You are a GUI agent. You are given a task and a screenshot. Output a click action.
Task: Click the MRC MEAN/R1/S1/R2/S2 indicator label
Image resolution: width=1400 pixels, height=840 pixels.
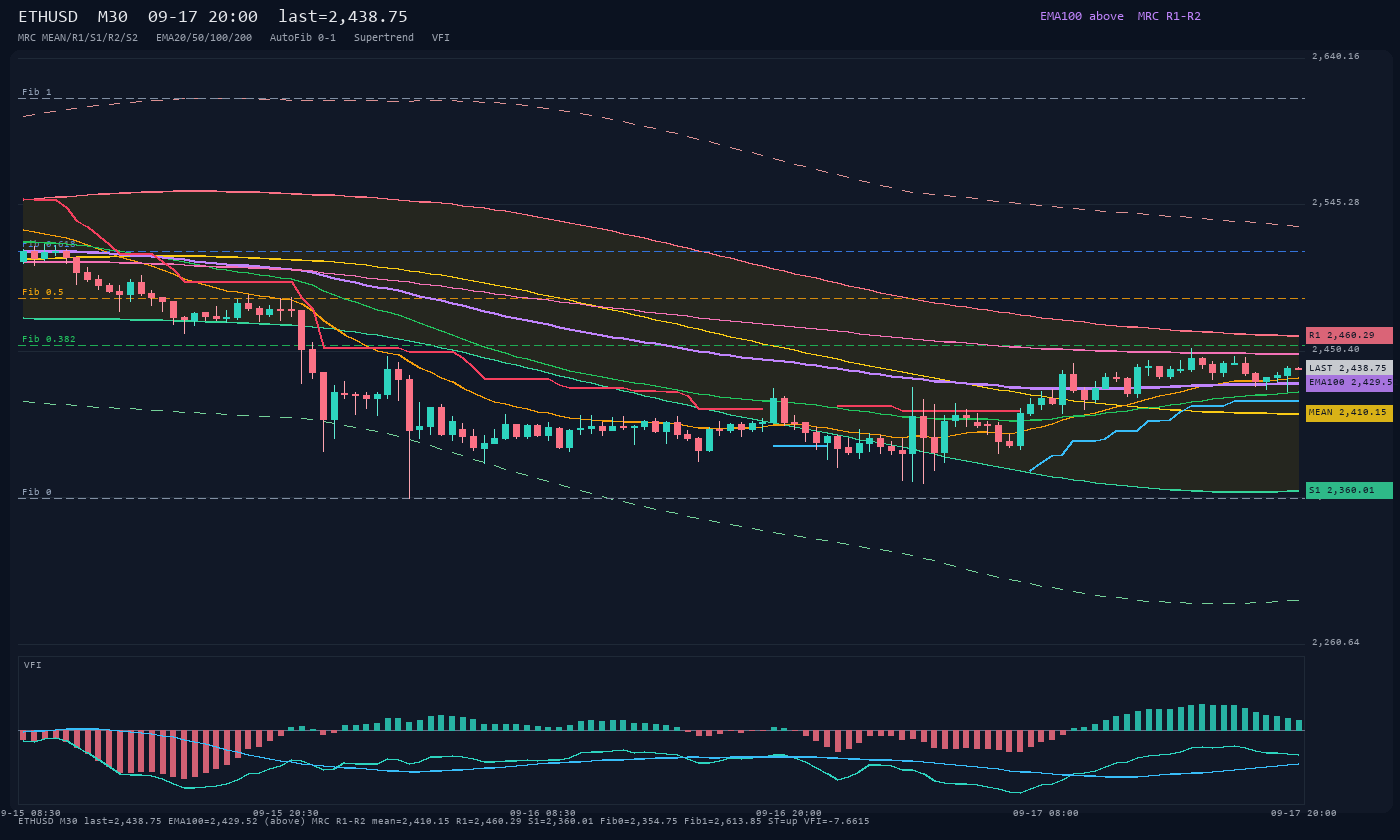(78, 38)
